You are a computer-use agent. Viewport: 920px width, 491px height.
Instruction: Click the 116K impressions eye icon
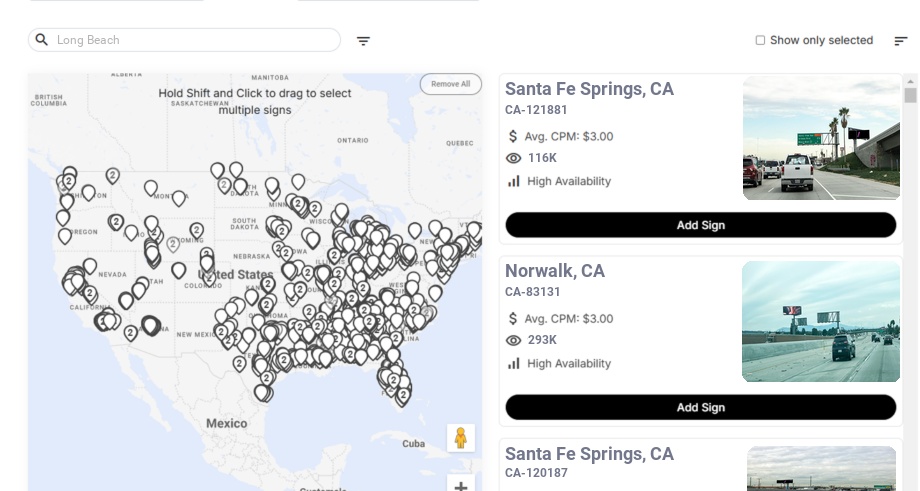pyautogui.click(x=514, y=158)
